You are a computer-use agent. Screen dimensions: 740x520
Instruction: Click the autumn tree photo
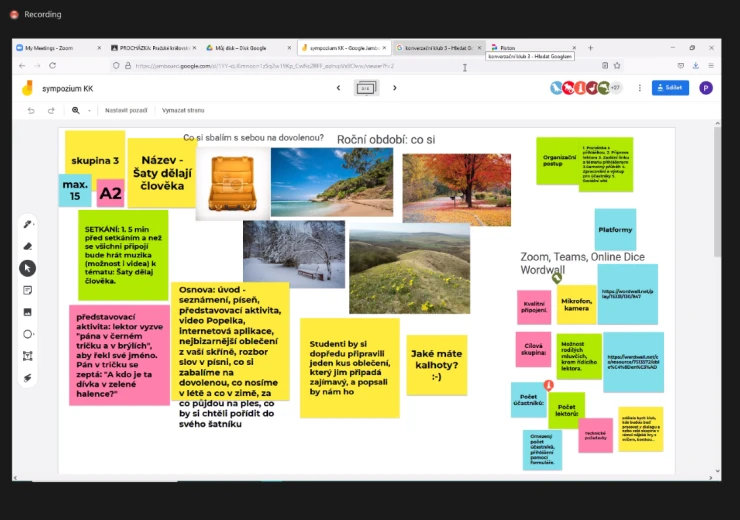click(x=456, y=190)
